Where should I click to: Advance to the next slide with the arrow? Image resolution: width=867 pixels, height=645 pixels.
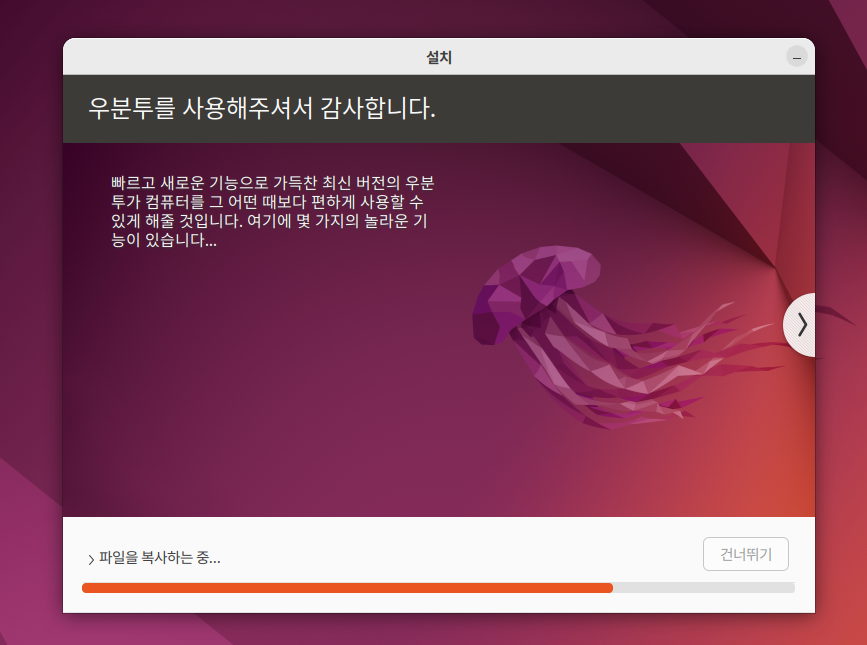point(800,325)
